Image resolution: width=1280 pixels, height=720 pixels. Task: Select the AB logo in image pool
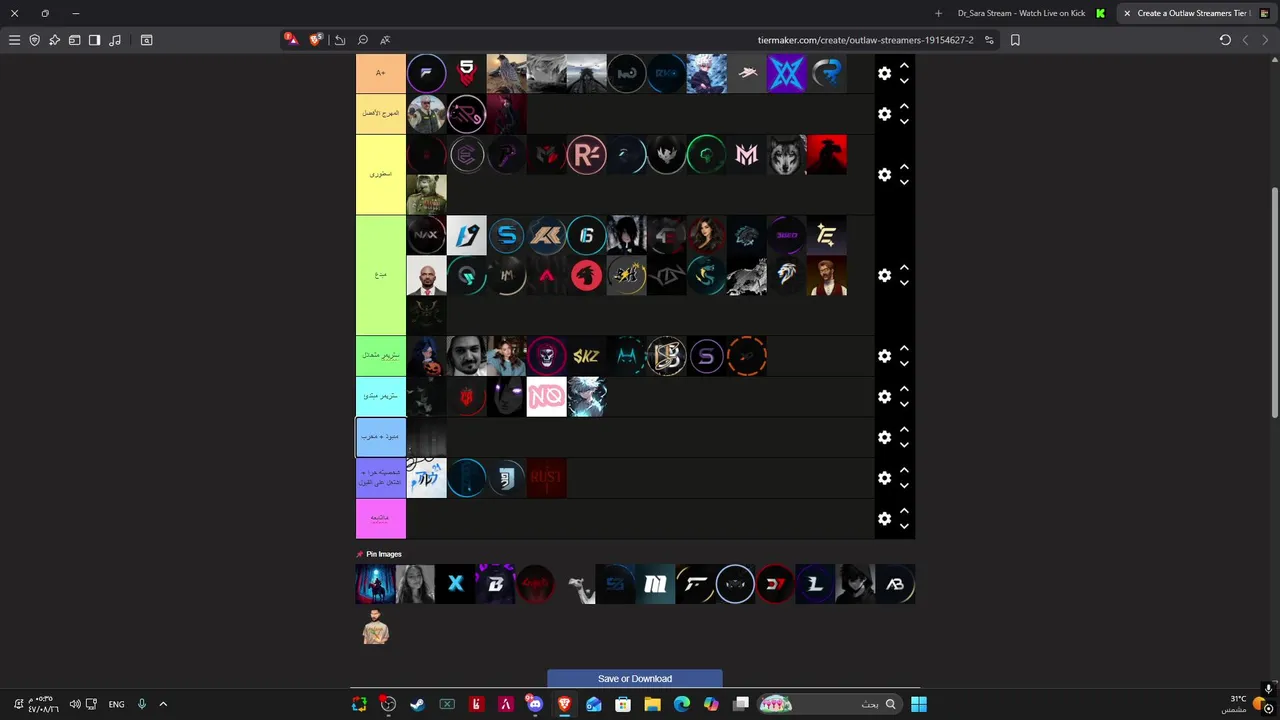pos(895,584)
